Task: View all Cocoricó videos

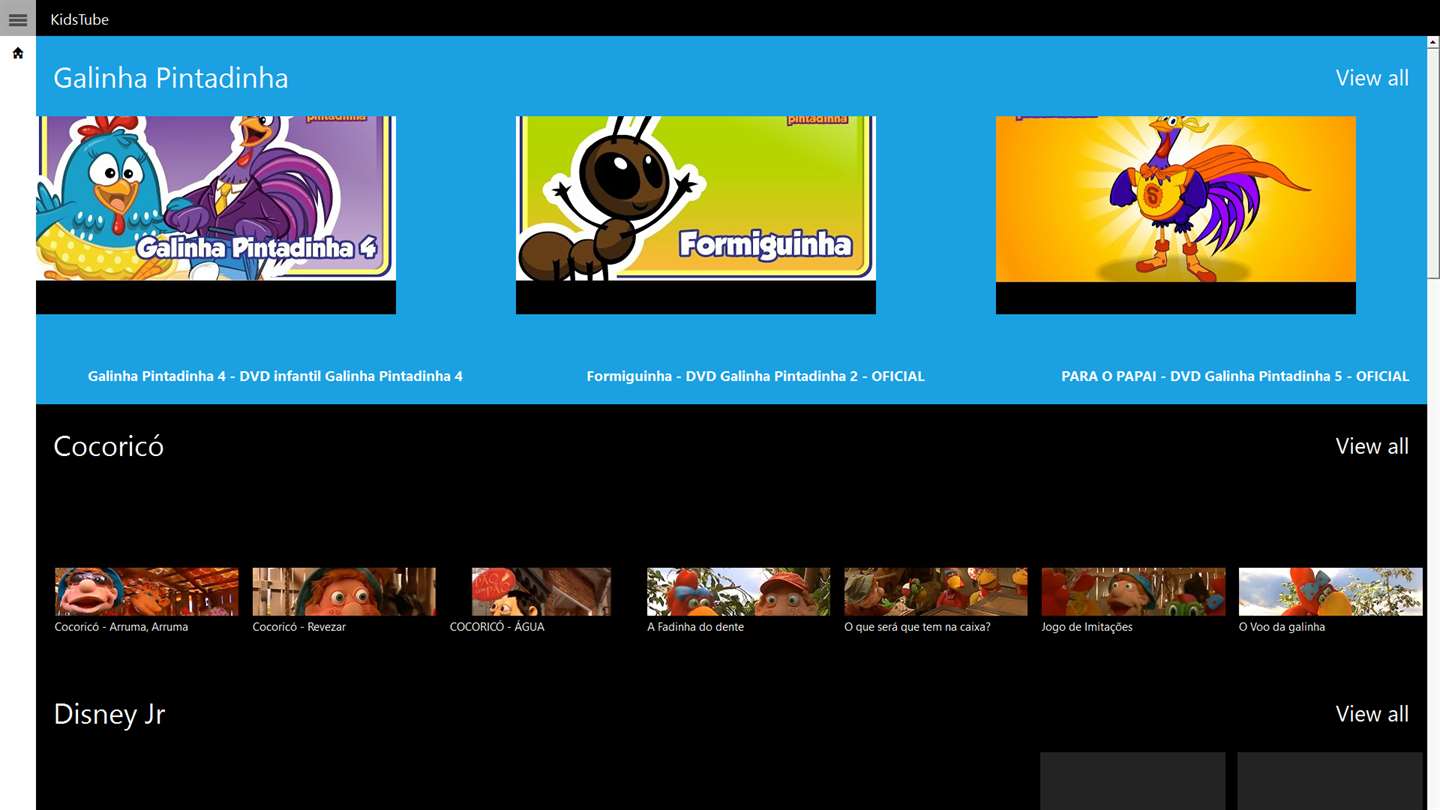Action: [1372, 446]
